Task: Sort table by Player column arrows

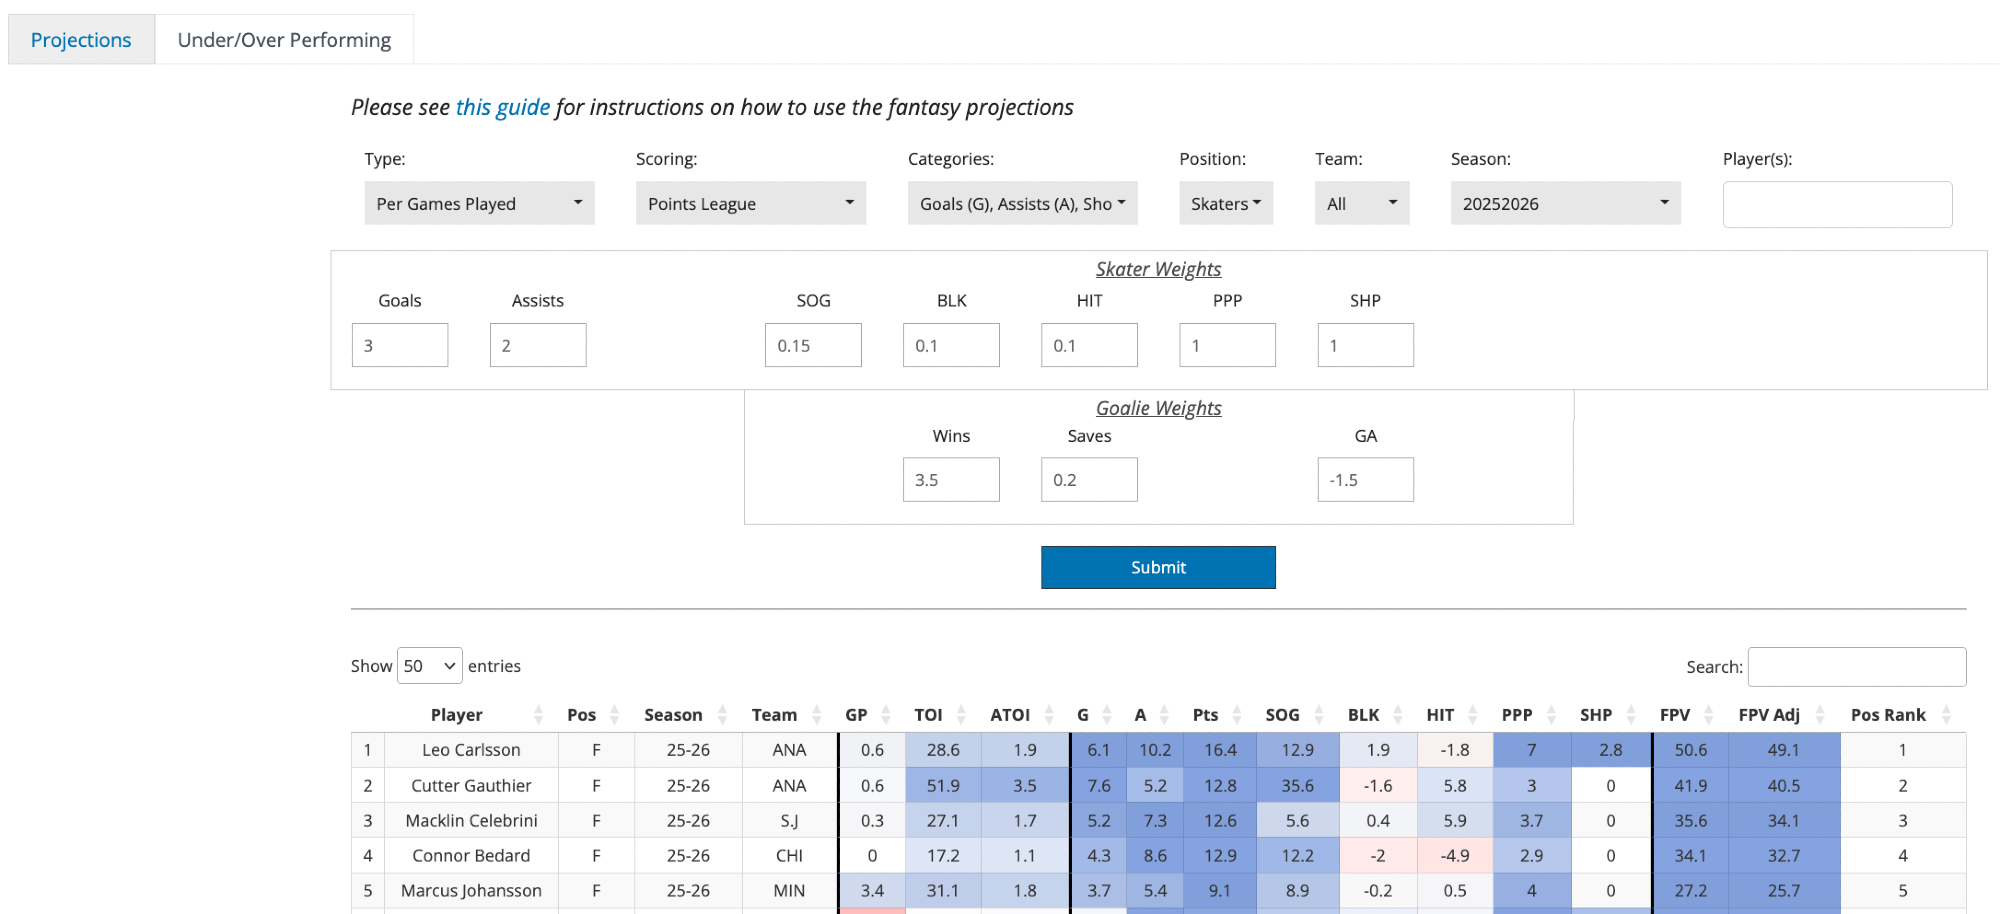Action: click(538, 715)
